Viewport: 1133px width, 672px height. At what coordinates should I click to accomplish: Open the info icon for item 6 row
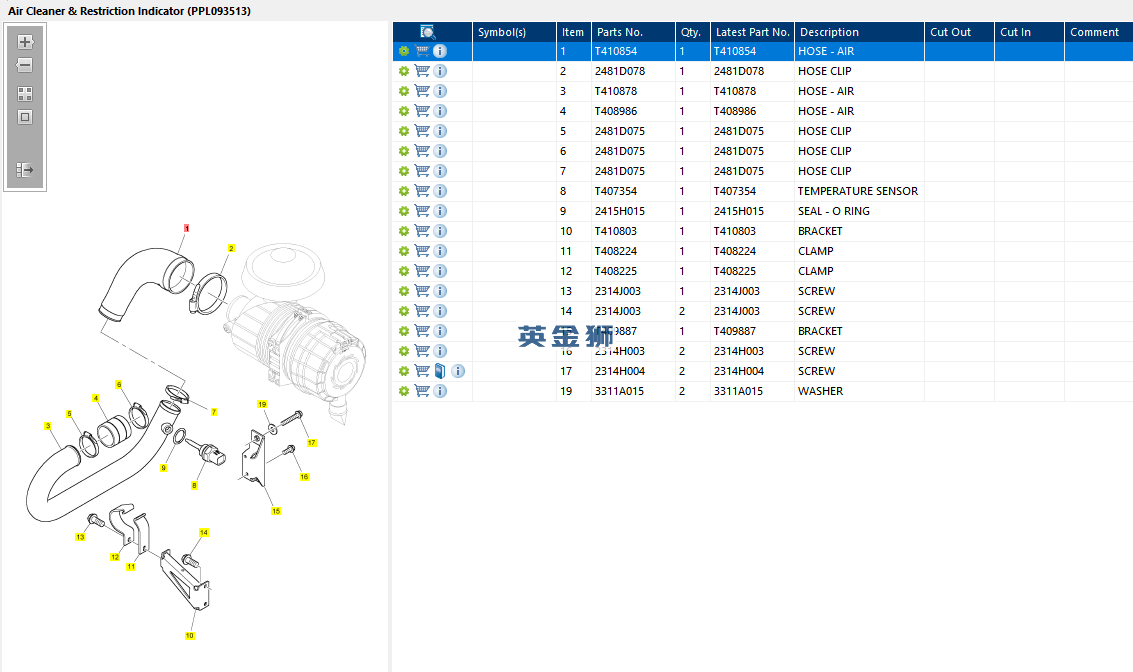440,151
